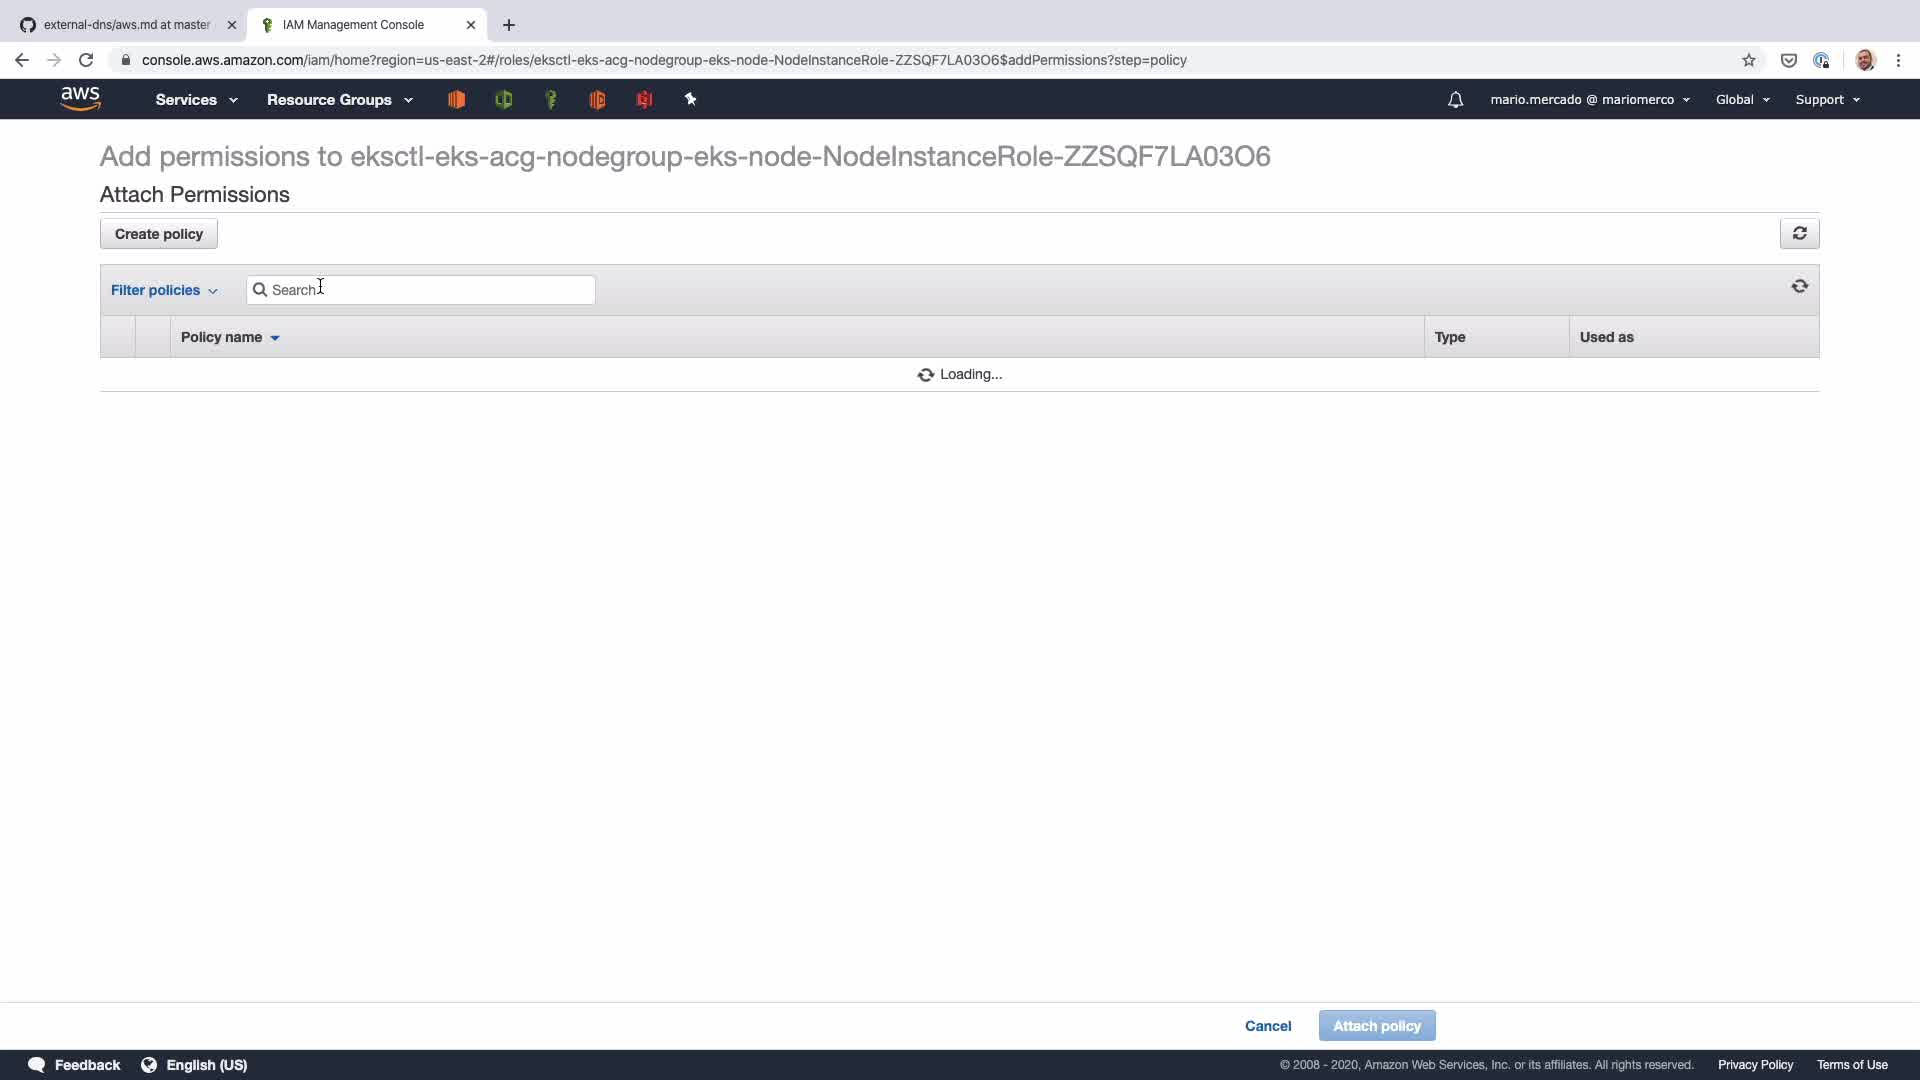The image size is (1920, 1080).
Task: Open the green IAM key shortcut icon
Action: (x=551, y=100)
